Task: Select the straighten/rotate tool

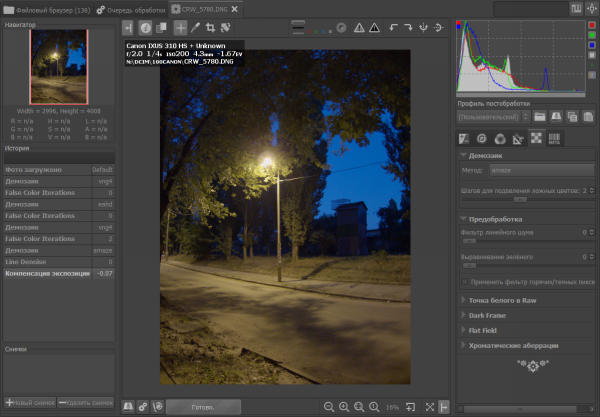Action: (x=225, y=28)
